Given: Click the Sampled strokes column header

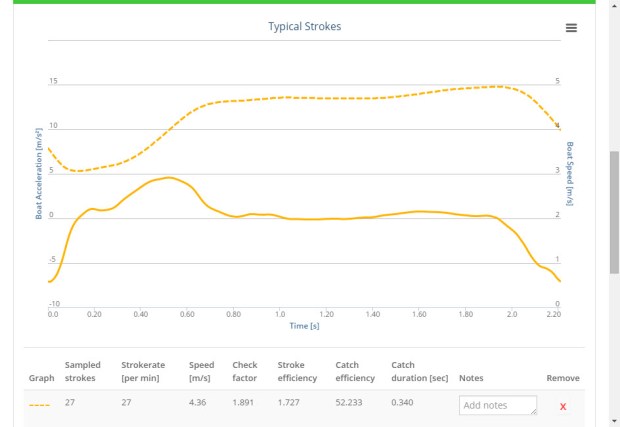Looking at the screenshot, I should click(82, 372).
